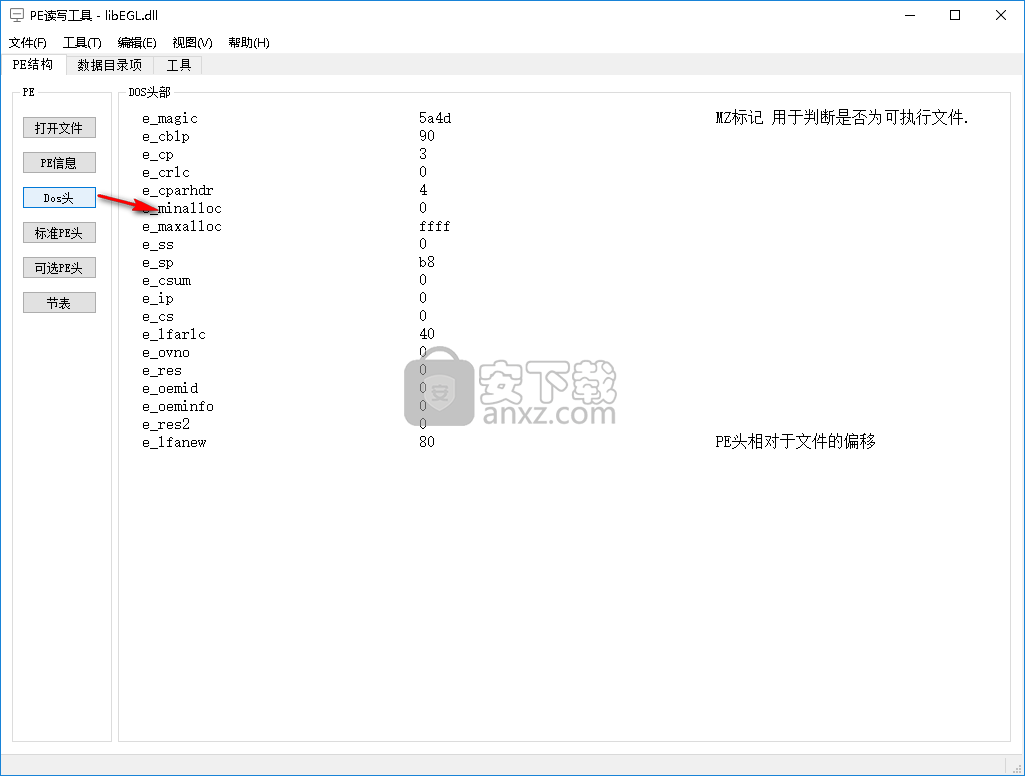
Task: Select the e_lfarlc field label
Action: pos(174,335)
